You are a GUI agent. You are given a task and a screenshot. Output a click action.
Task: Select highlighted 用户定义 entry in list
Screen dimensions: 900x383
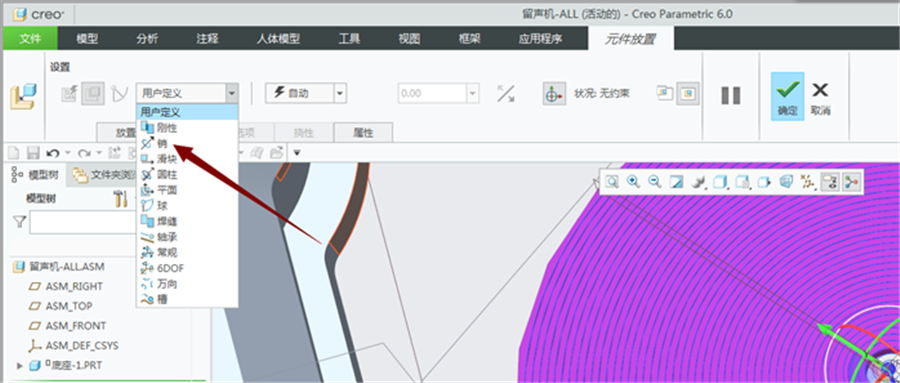click(187, 113)
